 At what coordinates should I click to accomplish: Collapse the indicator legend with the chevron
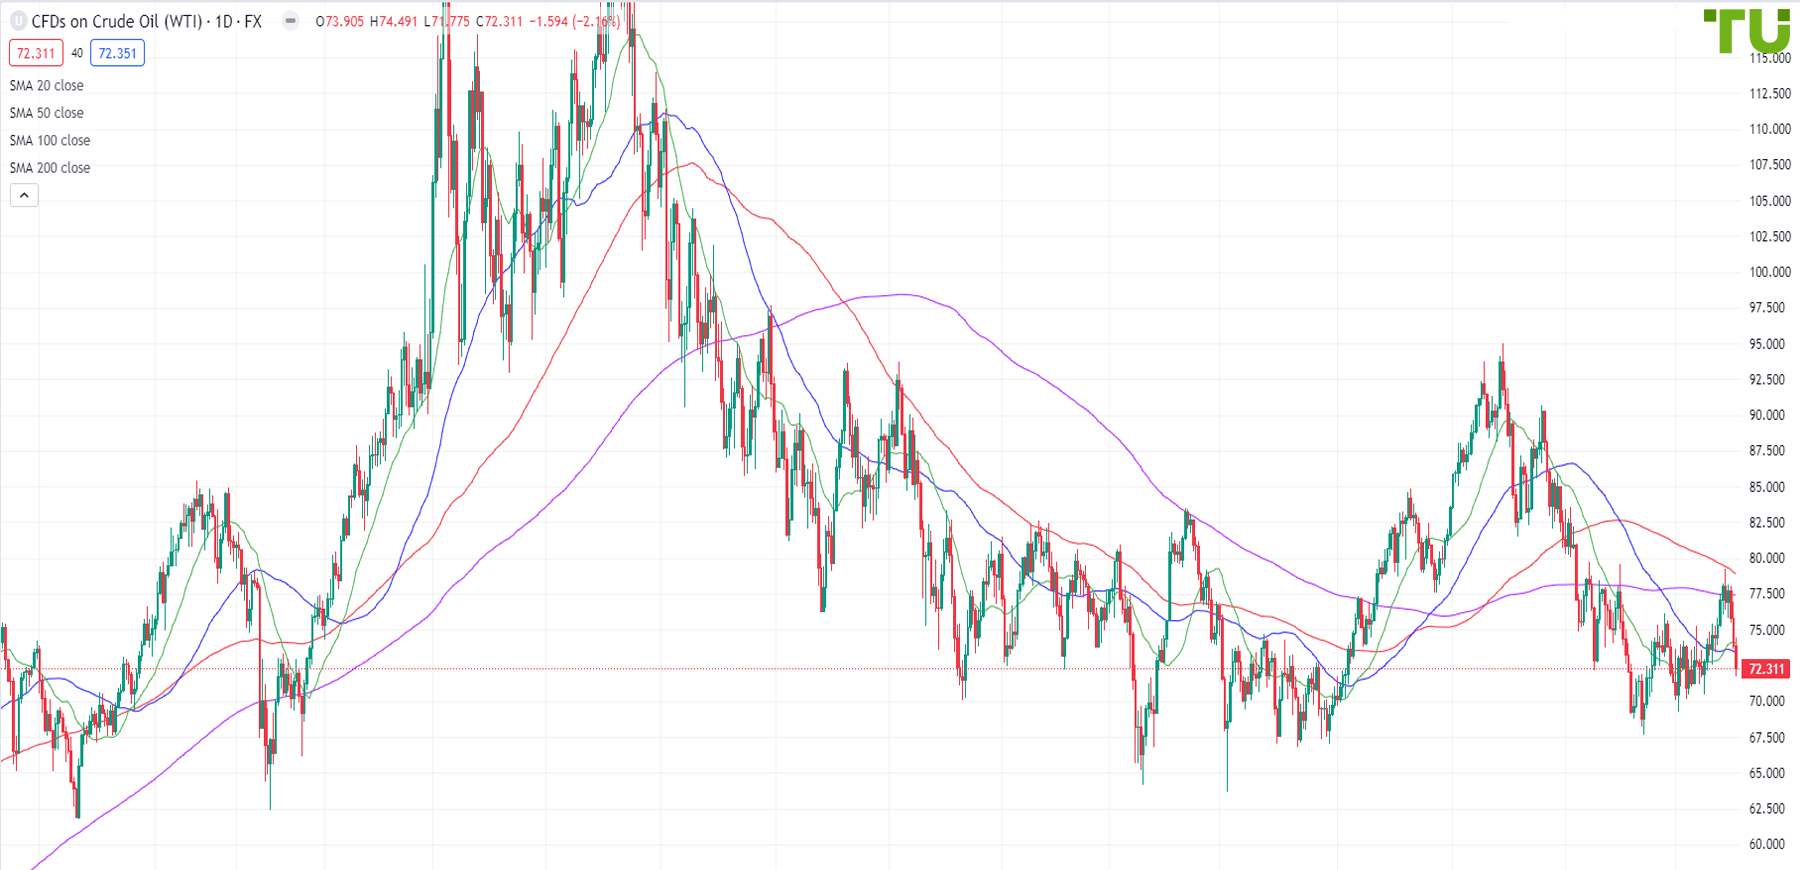coord(24,195)
